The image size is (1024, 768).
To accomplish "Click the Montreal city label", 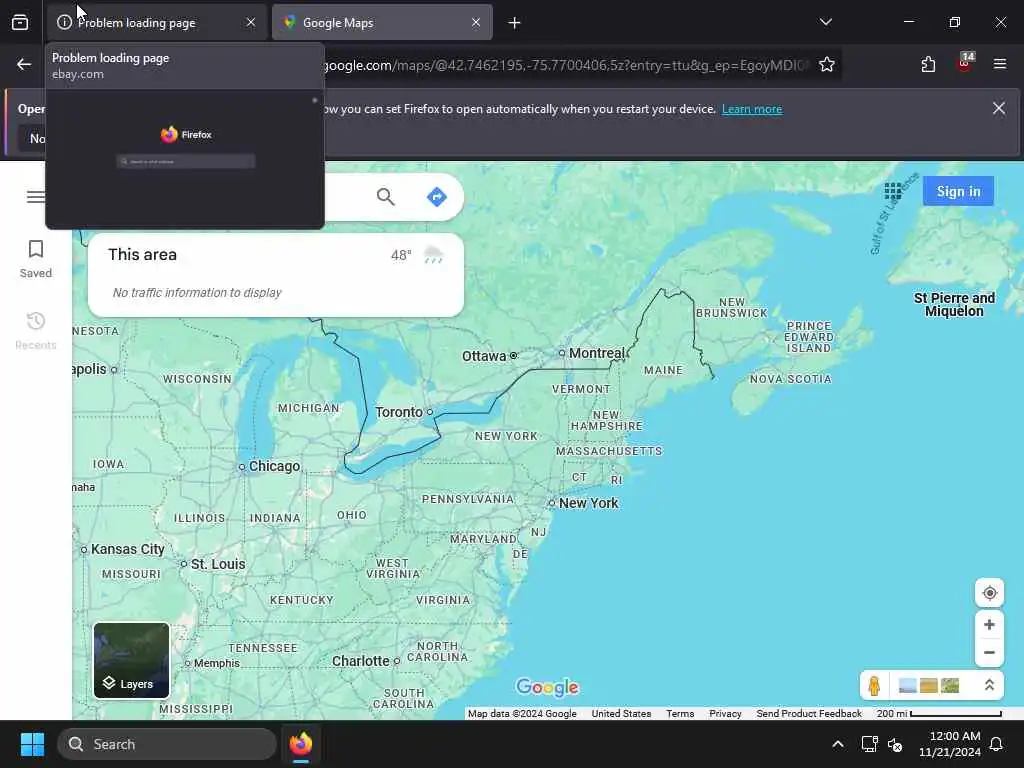I will point(596,353).
